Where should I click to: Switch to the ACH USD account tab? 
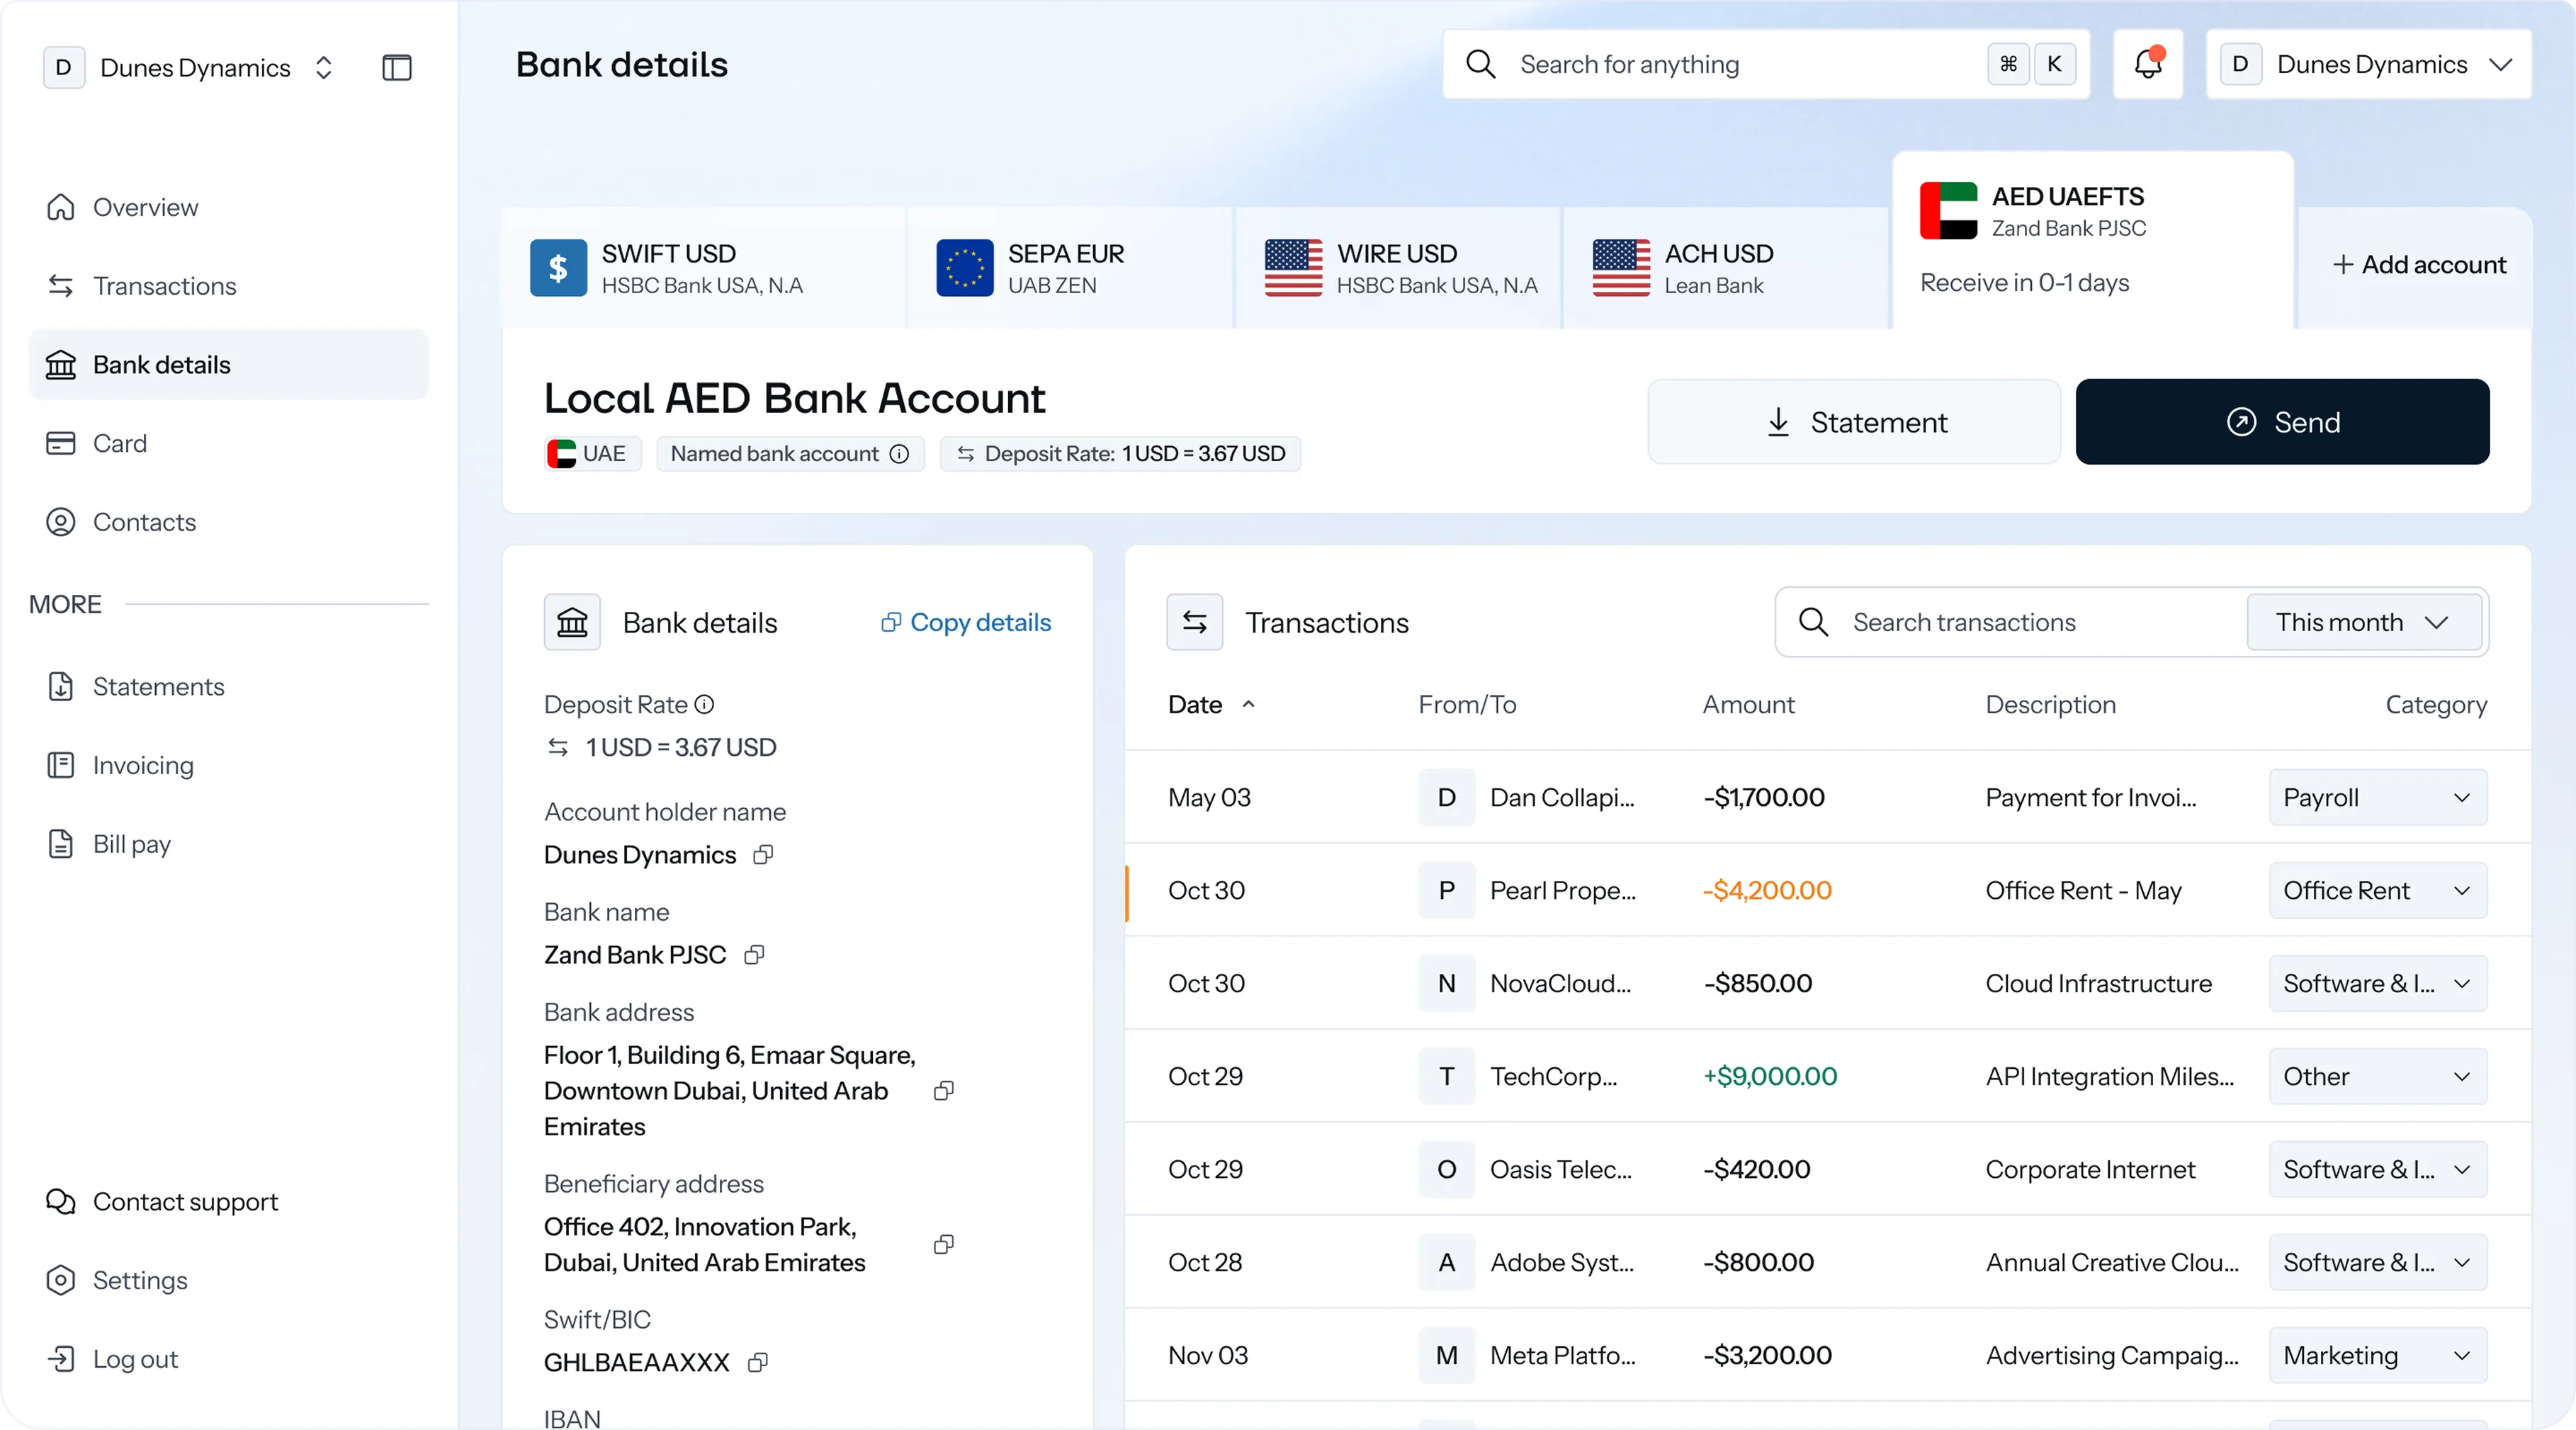click(1725, 268)
